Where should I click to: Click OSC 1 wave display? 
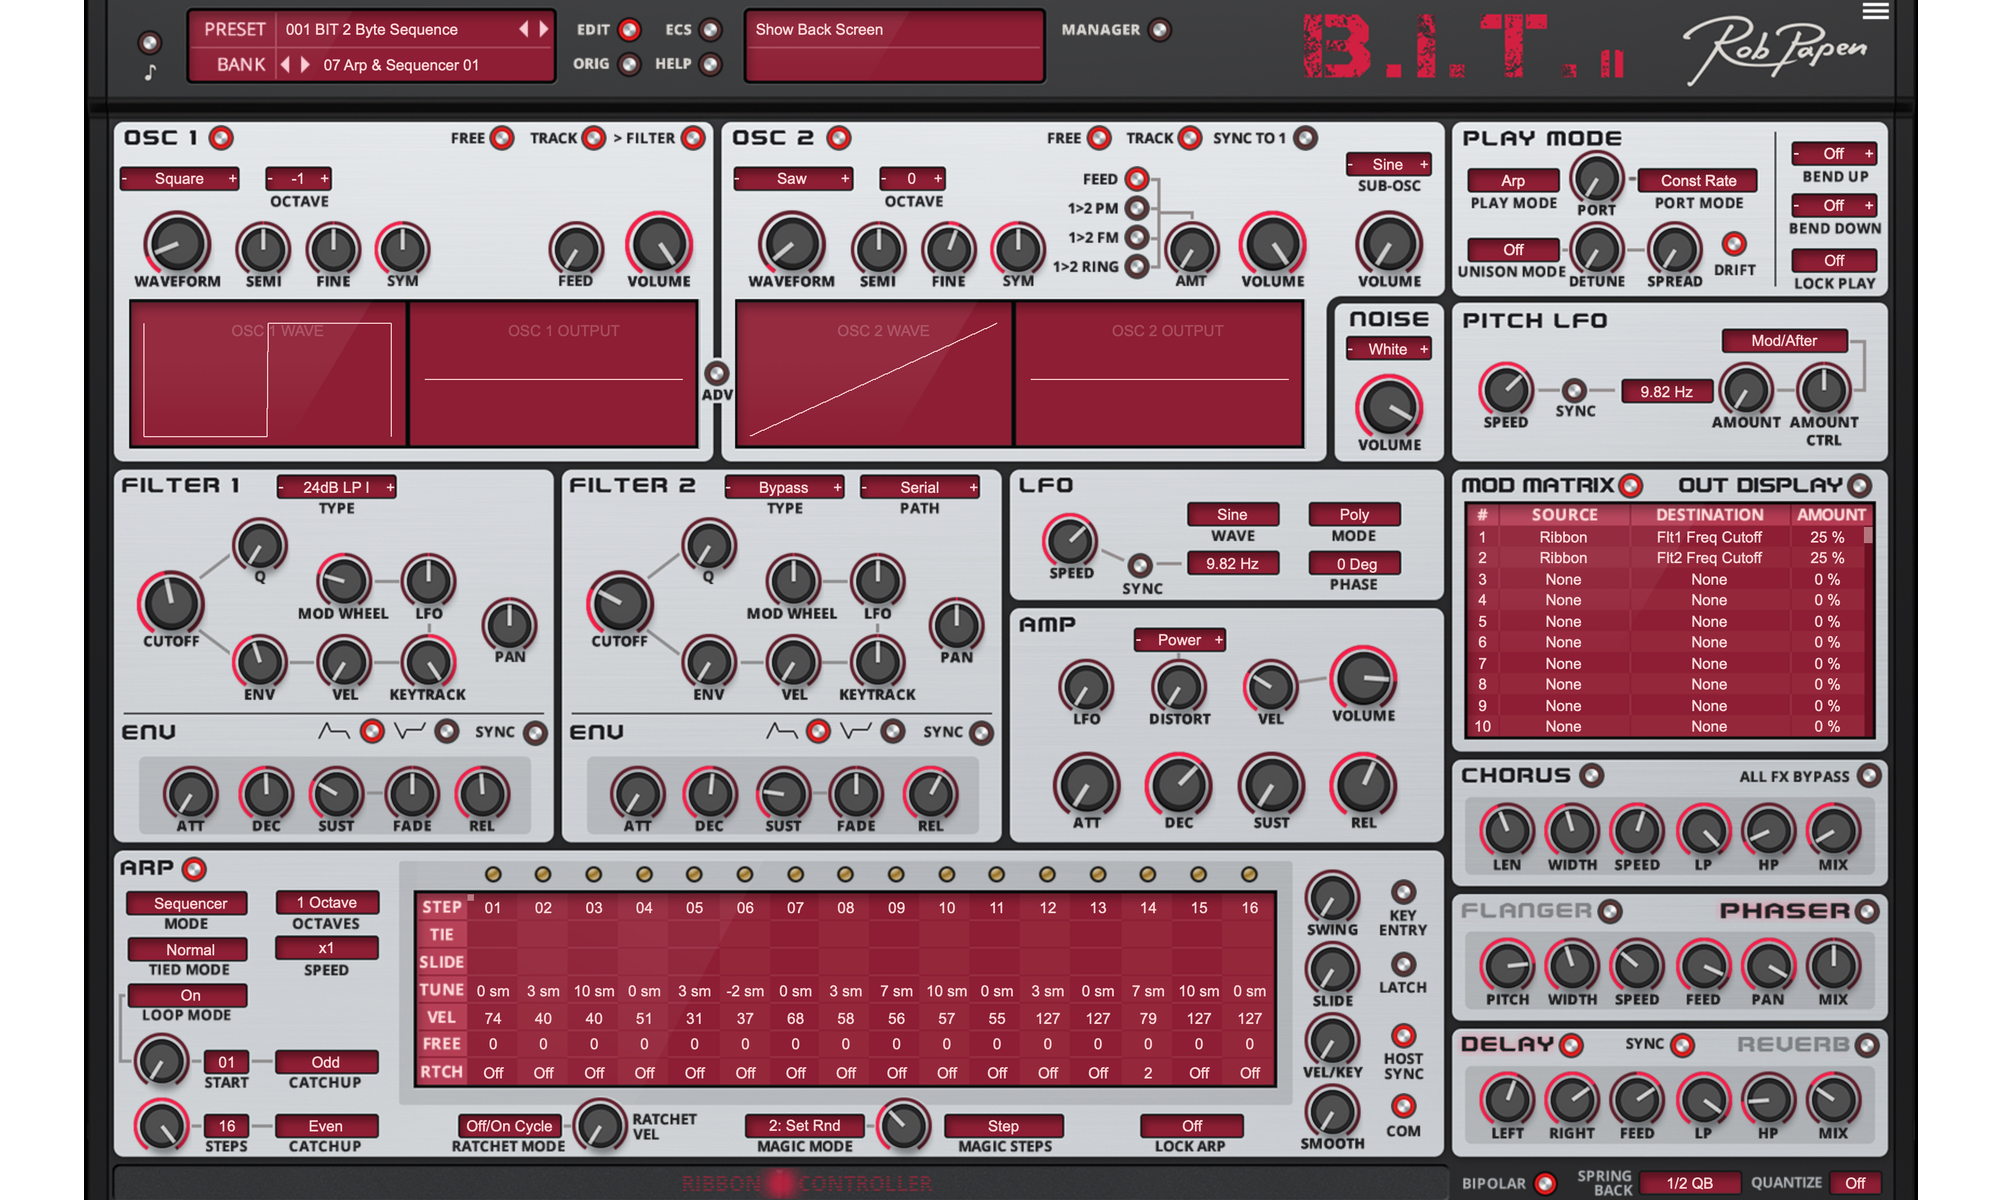267,374
